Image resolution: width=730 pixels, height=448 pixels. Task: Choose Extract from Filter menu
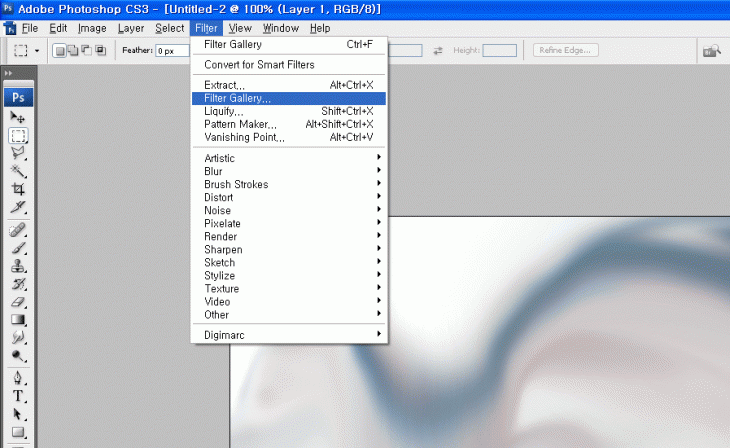coord(289,85)
